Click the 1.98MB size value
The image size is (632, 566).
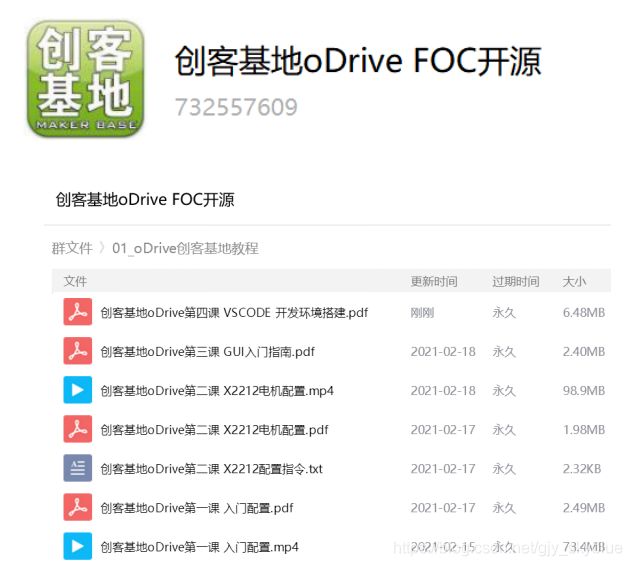pos(584,430)
